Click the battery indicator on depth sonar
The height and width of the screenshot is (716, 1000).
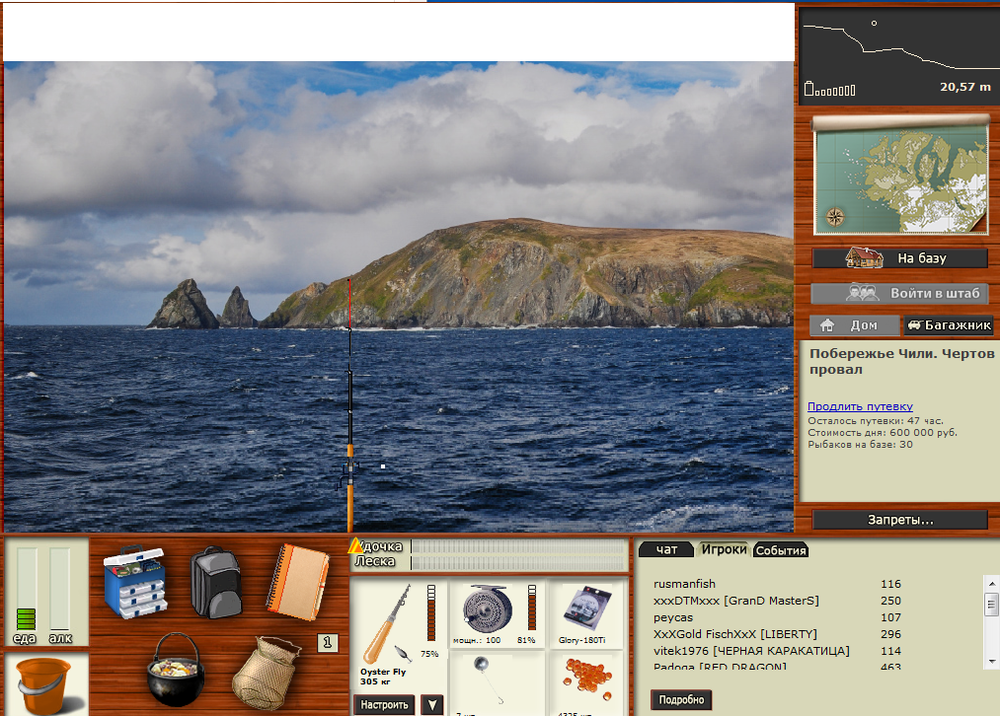(829, 89)
